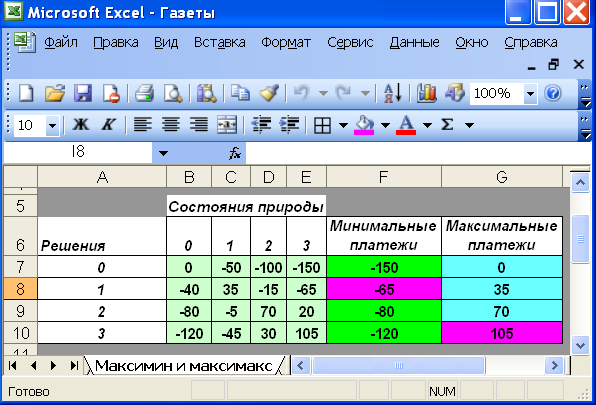
Task: Open Help with the question mark icon
Action: coord(553,93)
